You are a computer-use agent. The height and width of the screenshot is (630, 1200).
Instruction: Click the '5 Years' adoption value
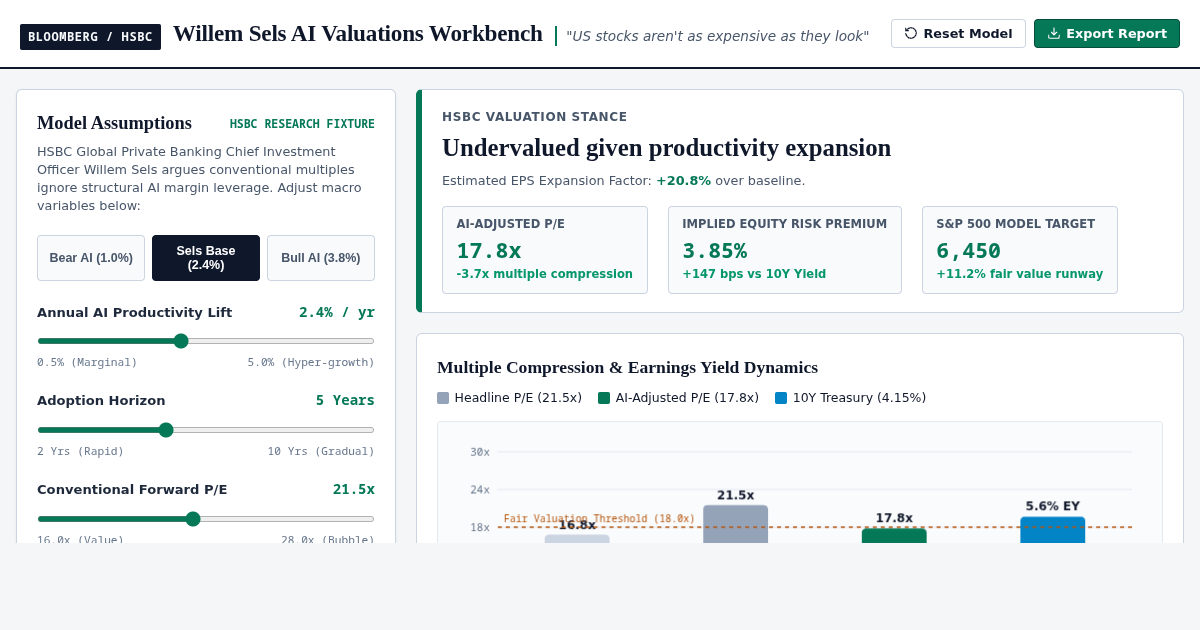coord(345,400)
